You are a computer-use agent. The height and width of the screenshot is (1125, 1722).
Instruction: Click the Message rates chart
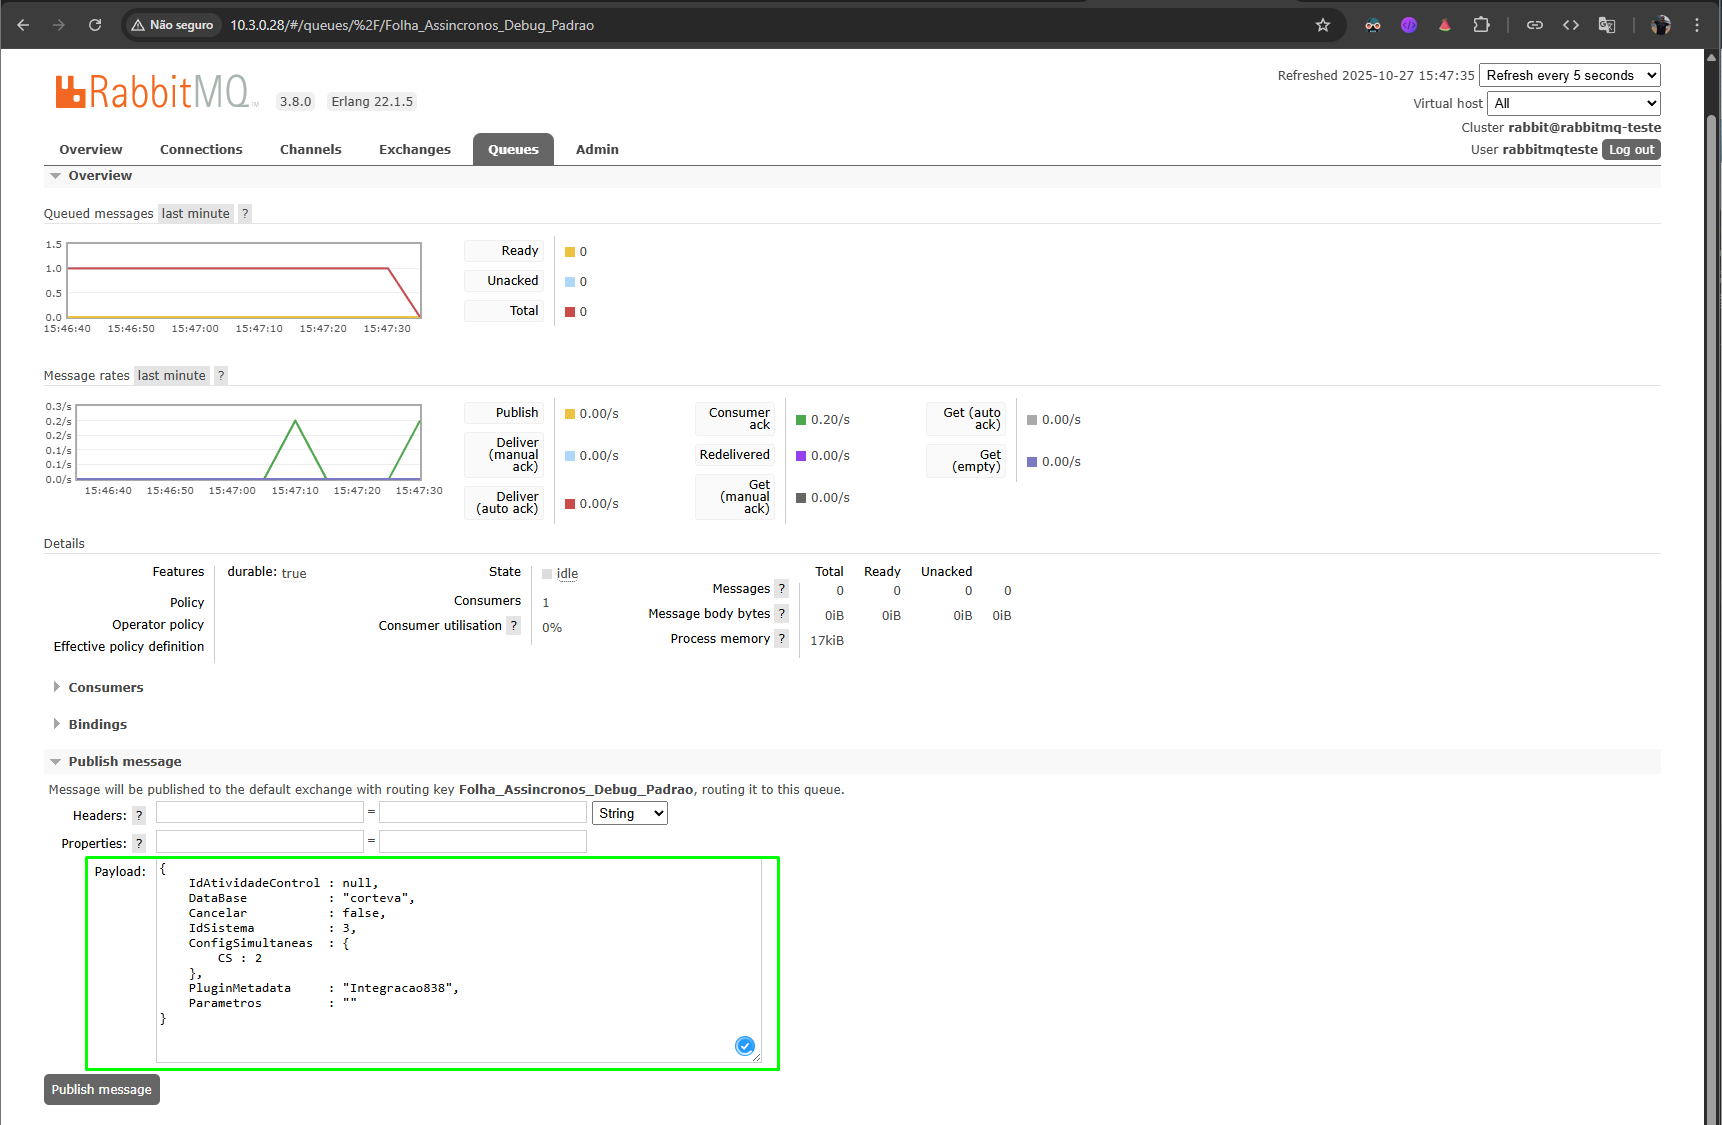(248, 443)
